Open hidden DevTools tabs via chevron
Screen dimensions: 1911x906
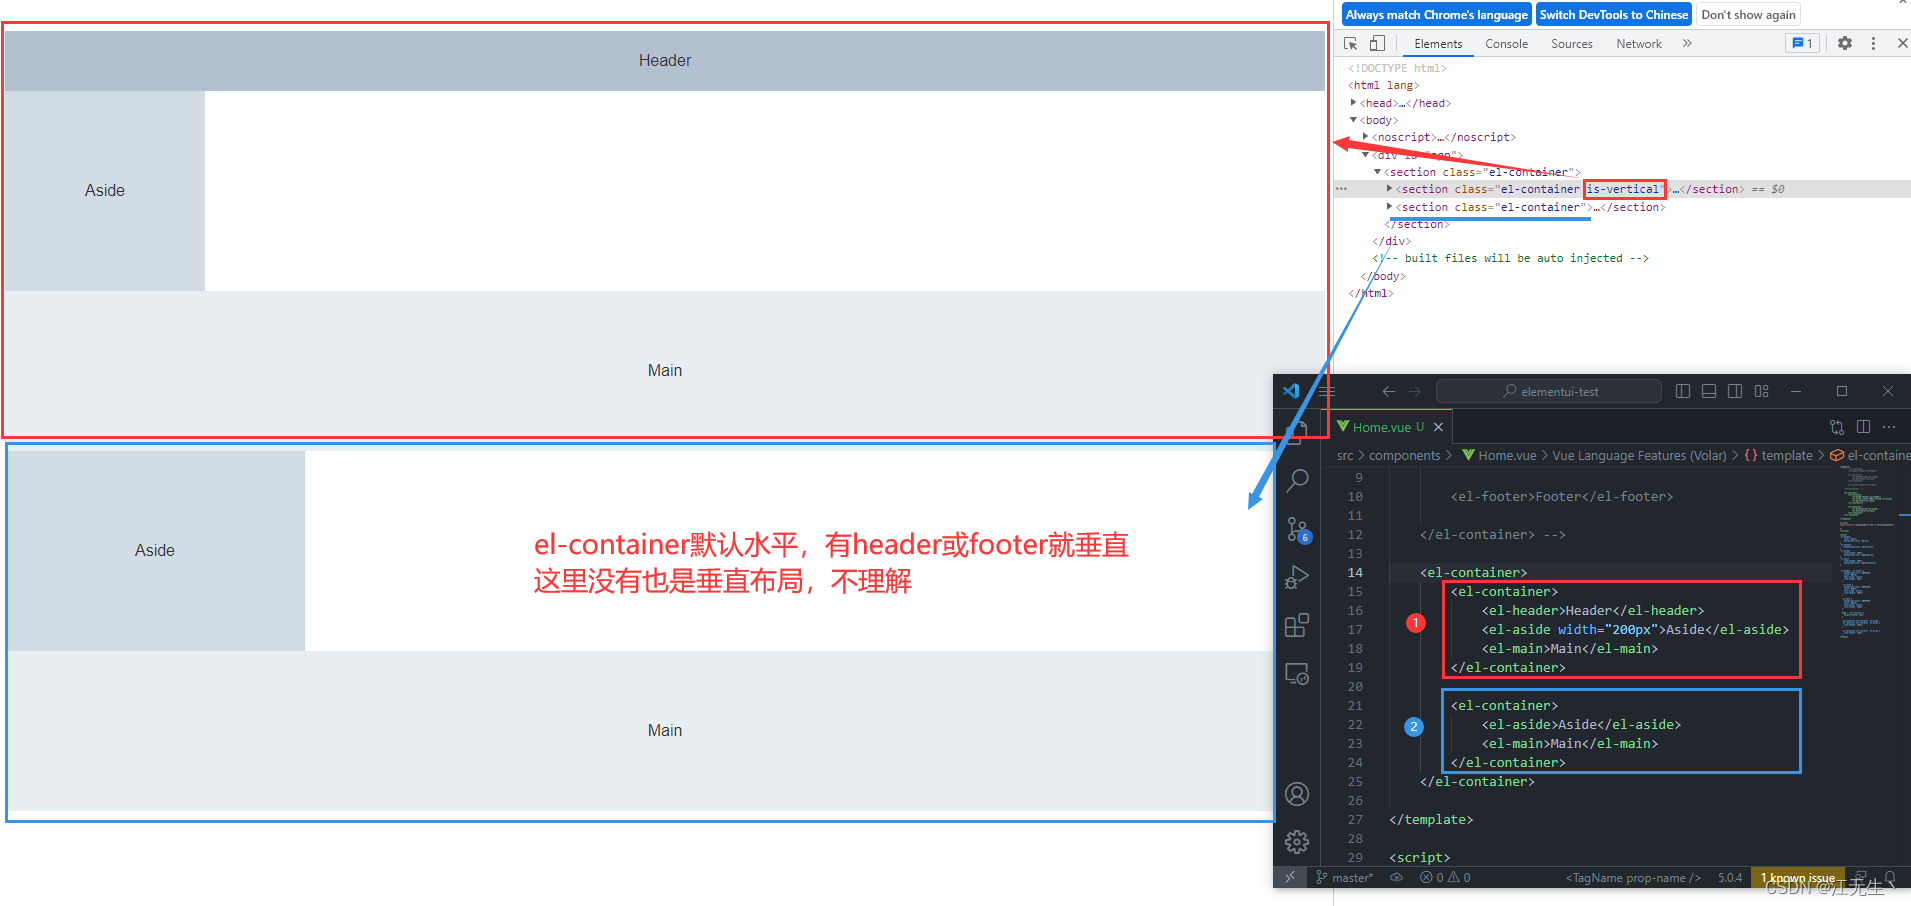coord(1688,43)
